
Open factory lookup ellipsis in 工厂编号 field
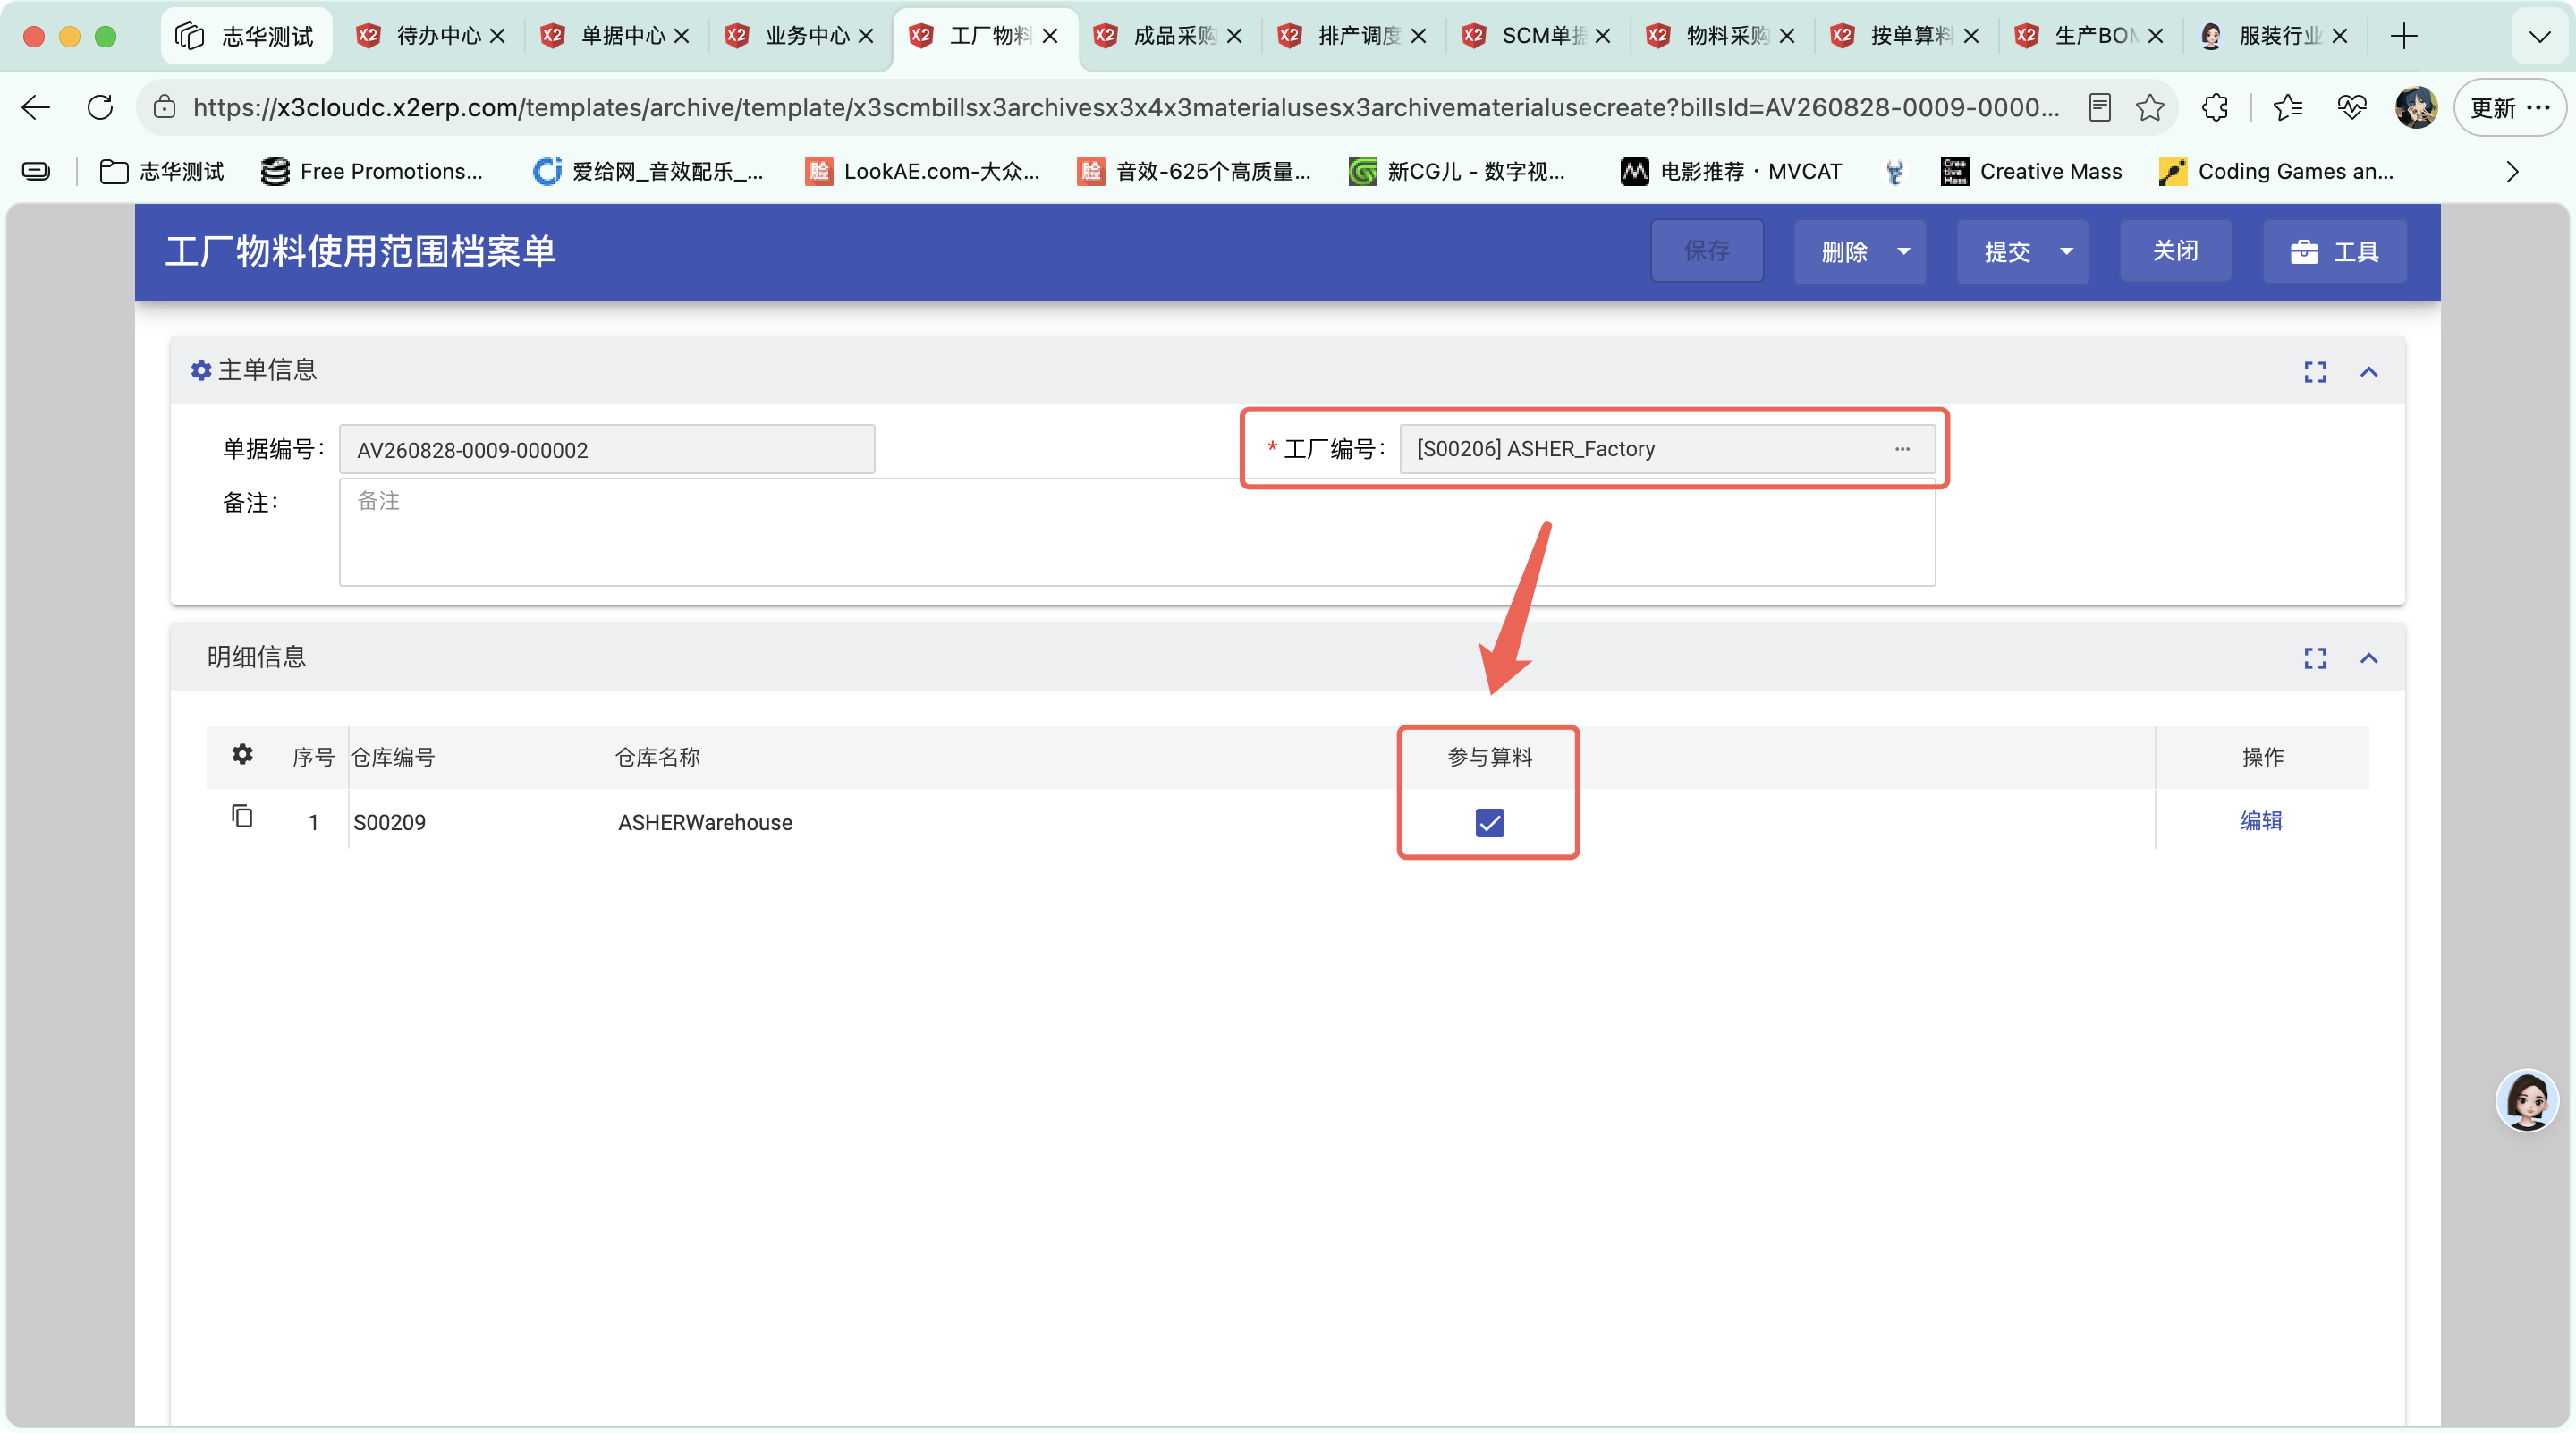1901,449
